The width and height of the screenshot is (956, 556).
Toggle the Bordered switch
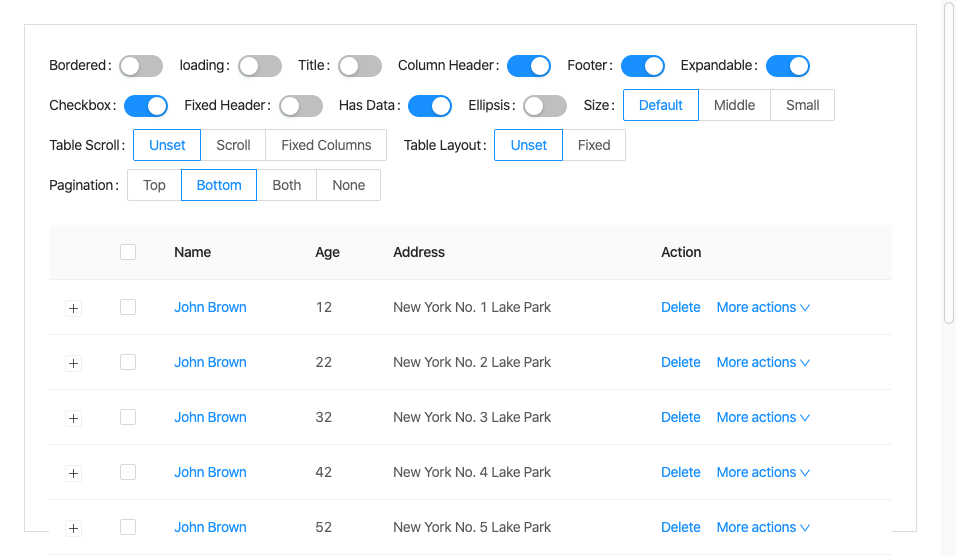[x=141, y=66]
